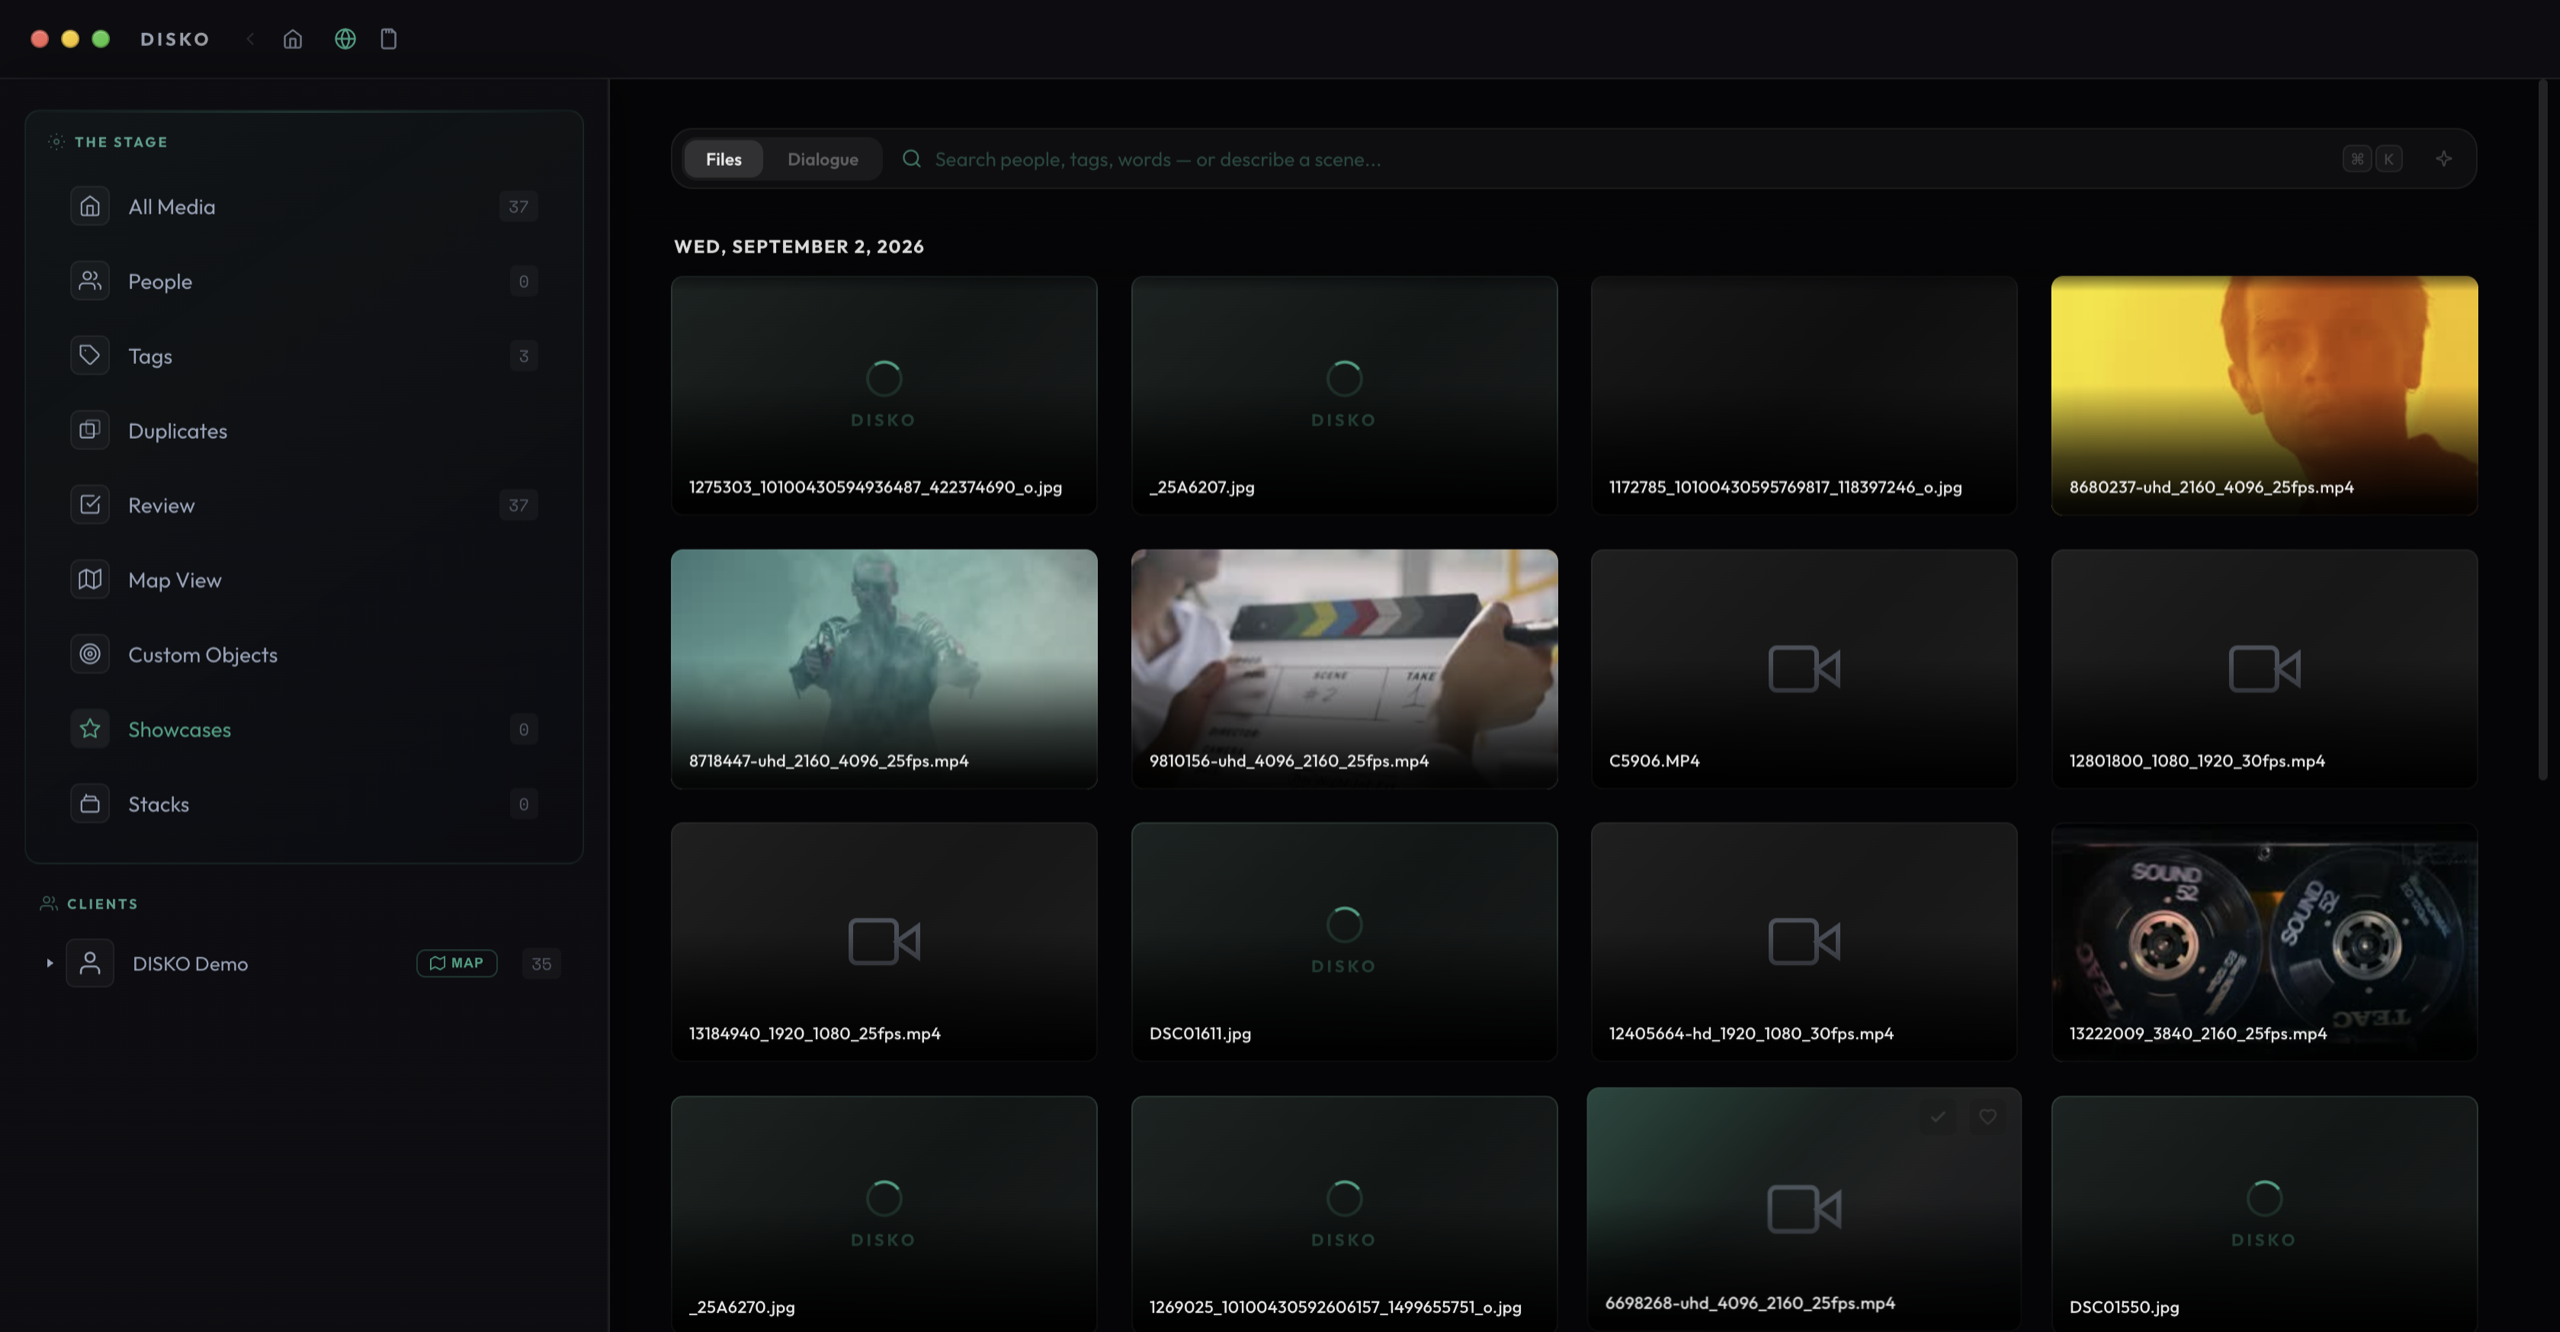Open the DSC01611.jpg card
This screenshot has height=1332, width=2560.
[1344, 942]
